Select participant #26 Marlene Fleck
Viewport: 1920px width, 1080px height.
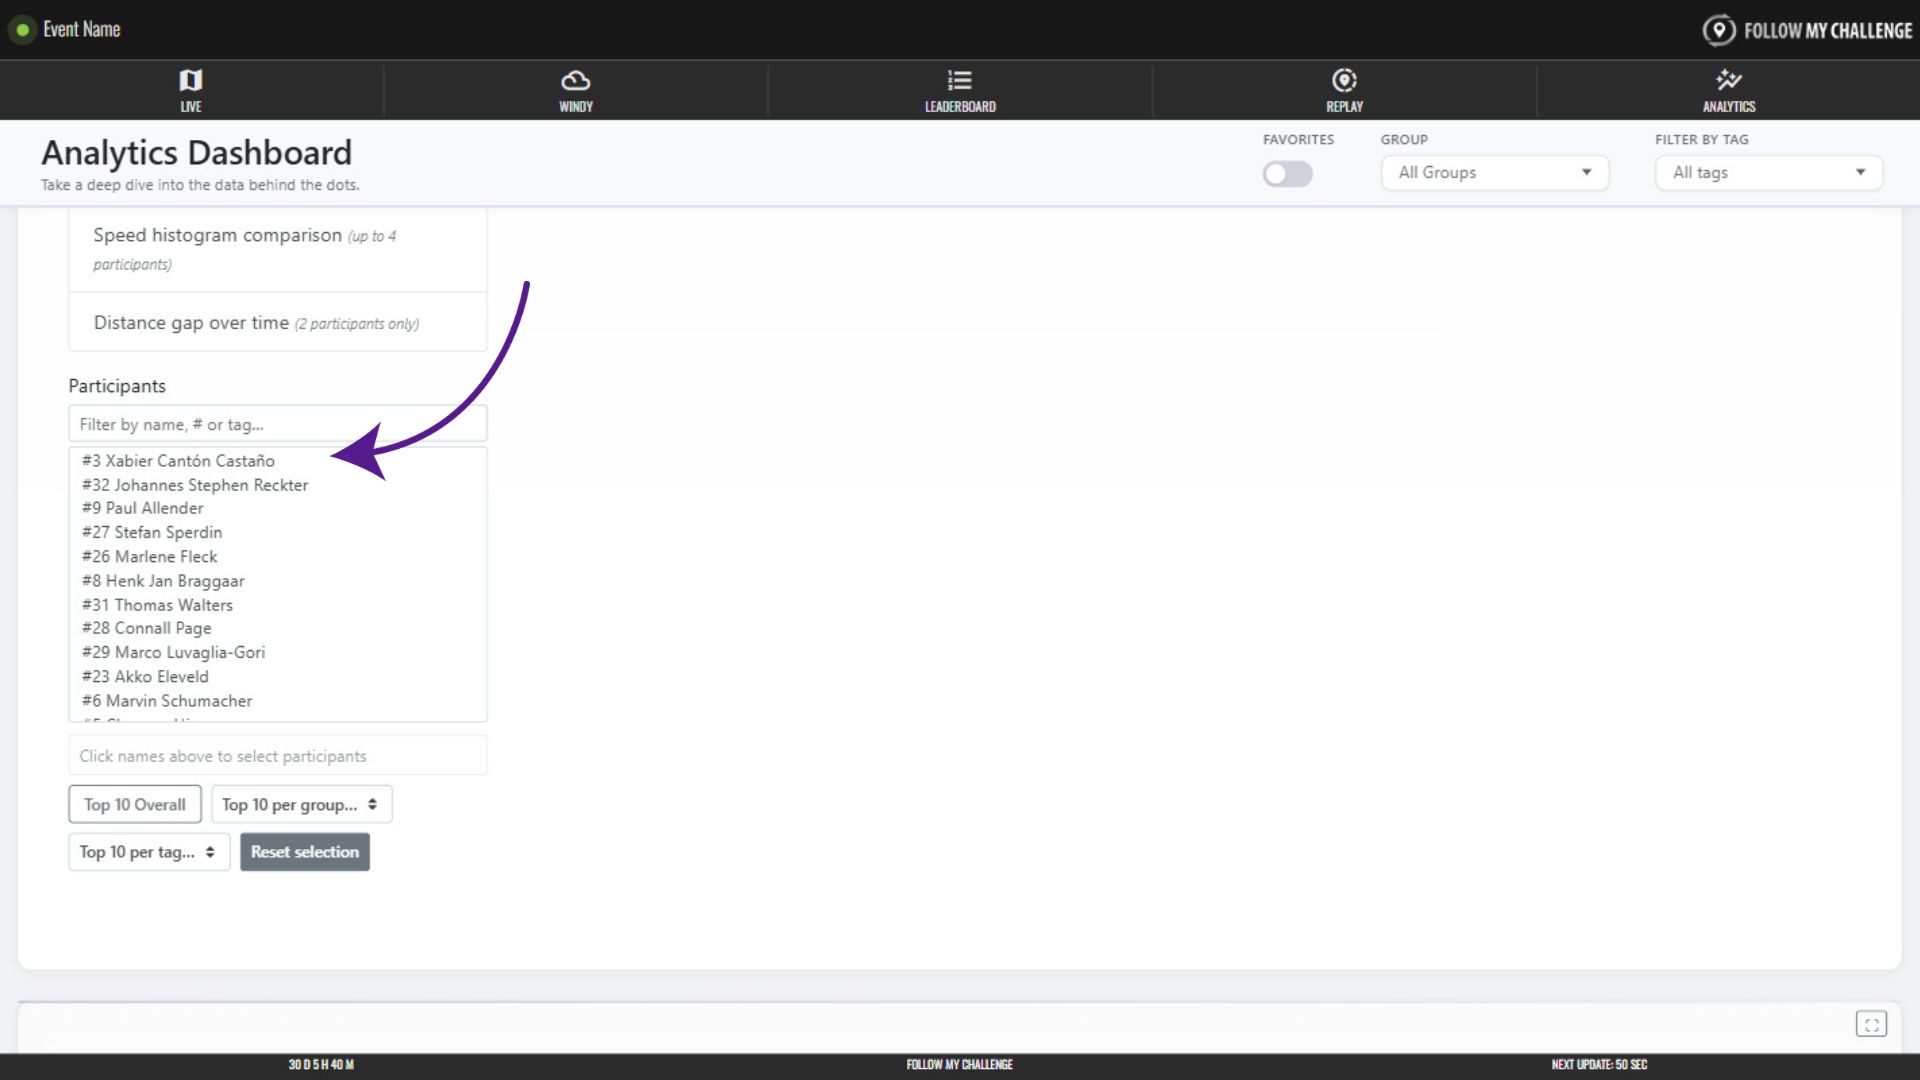click(150, 557)
